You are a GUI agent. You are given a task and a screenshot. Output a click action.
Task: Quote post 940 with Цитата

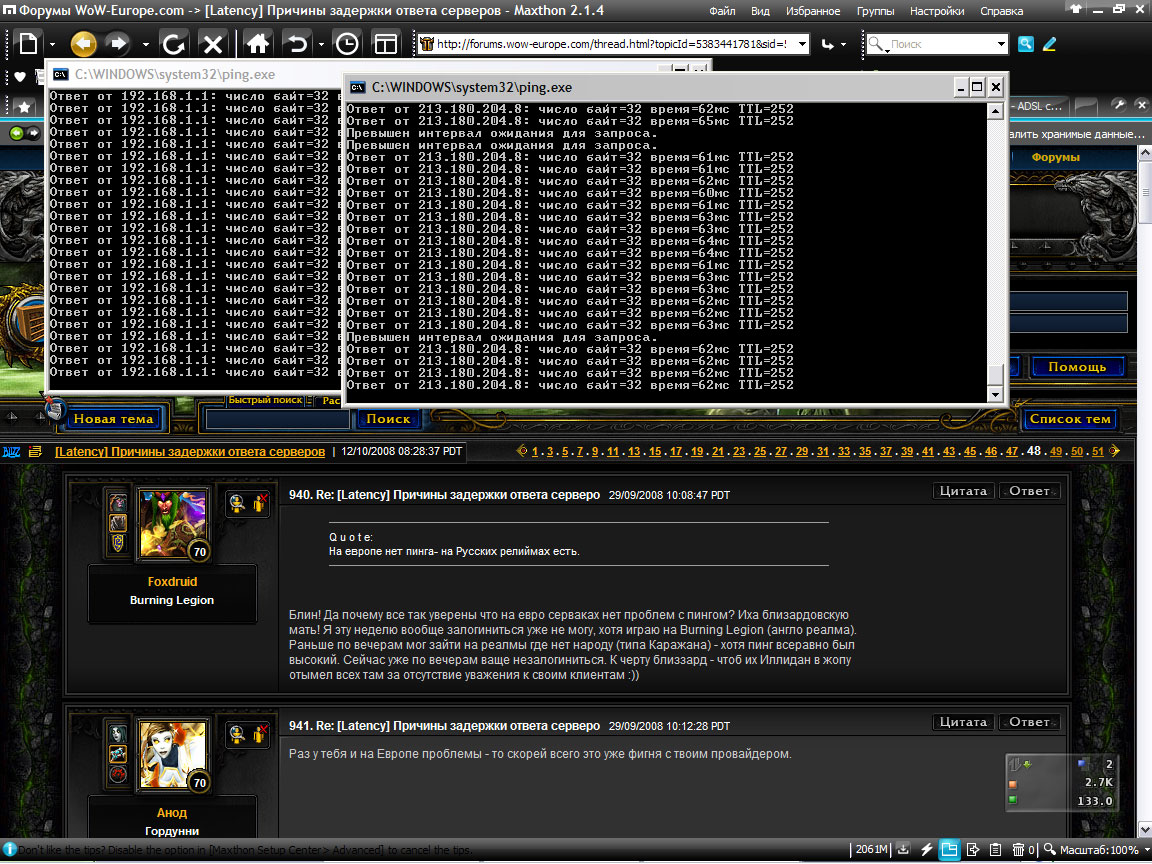(963, 491)
